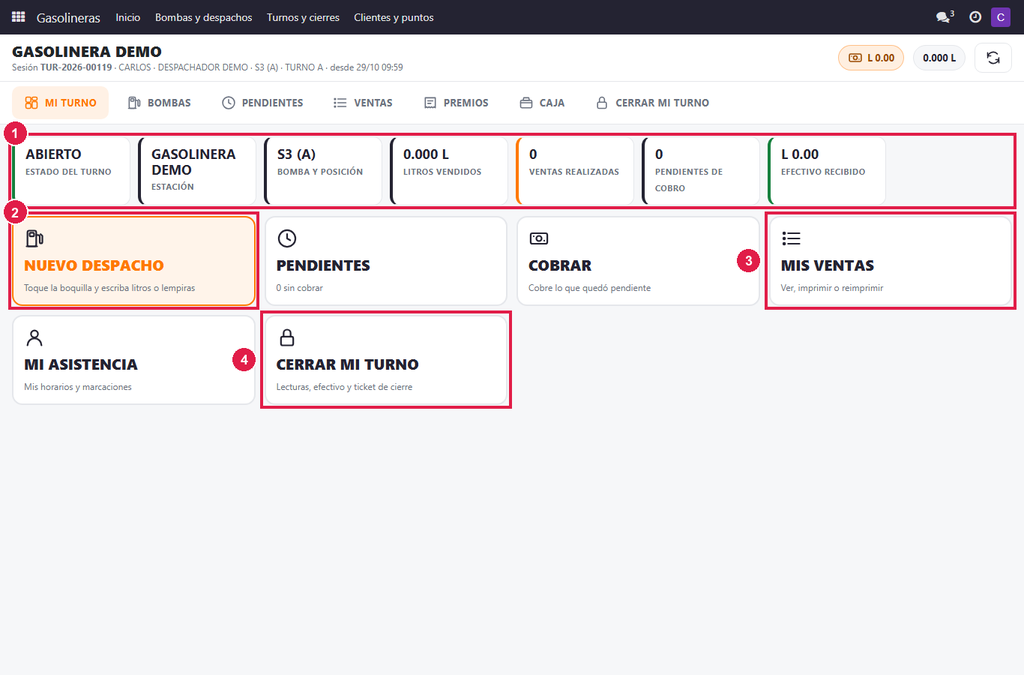Screen dimensions: 1024x675
Task: Open the conversations chat icon
Action: (944, 17)
